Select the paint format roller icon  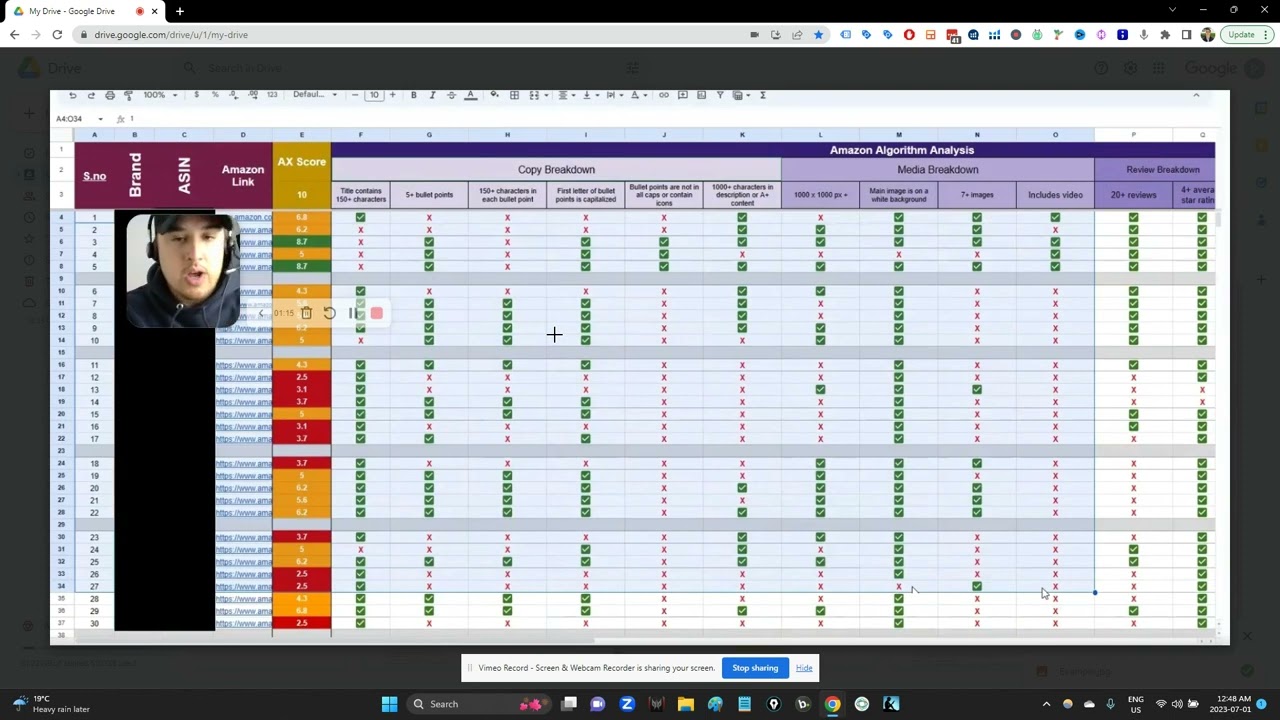(x=128, y=95)
